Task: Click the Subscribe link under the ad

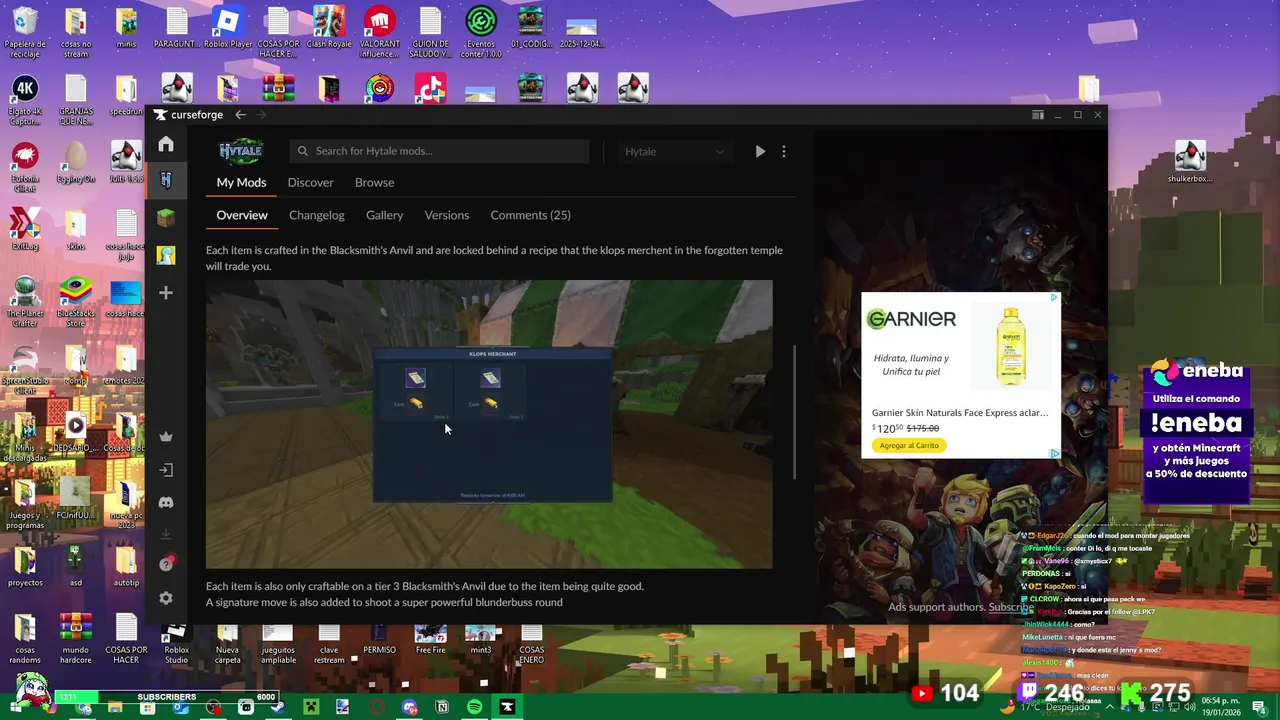Action: (1011, 607)
